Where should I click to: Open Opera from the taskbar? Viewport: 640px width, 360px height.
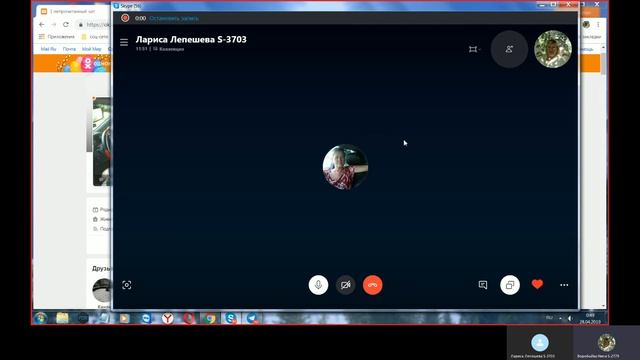[x=189, y=318]
